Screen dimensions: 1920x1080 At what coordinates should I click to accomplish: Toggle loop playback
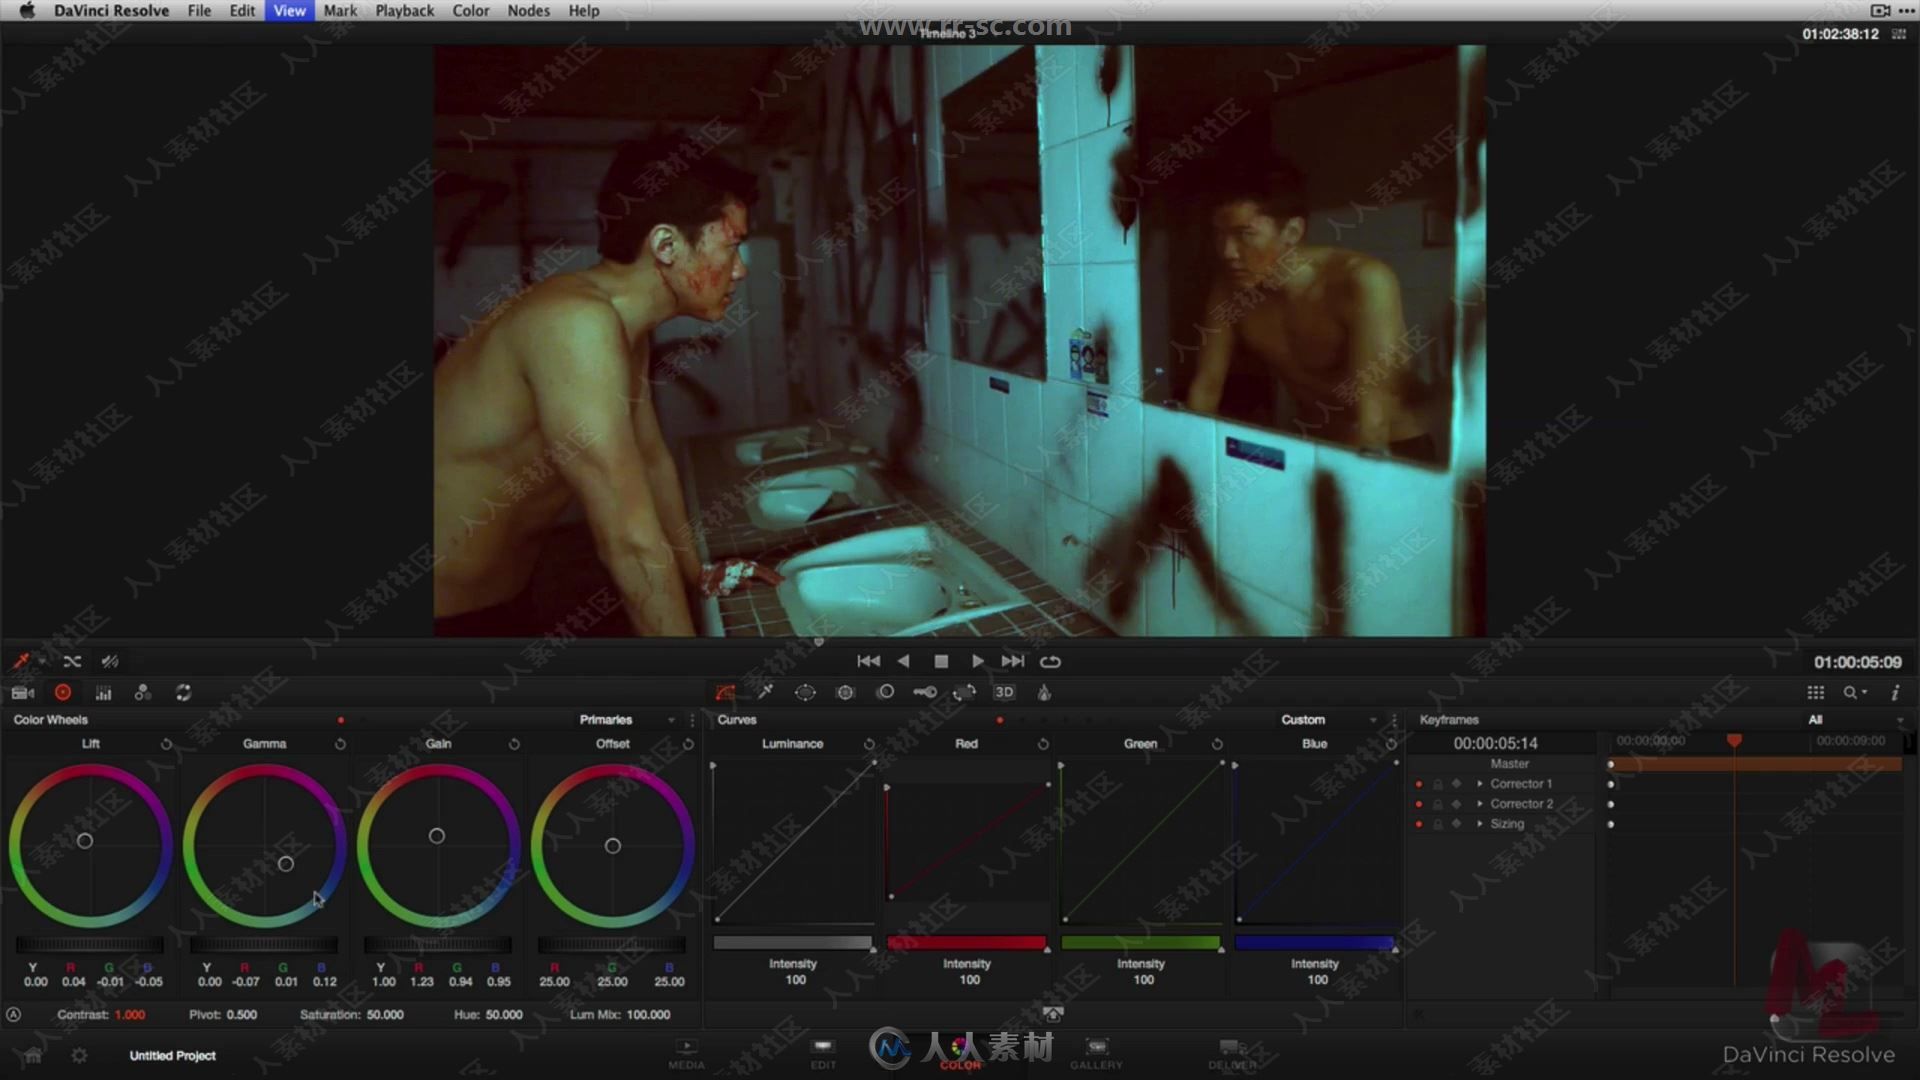pos(1050,661)
